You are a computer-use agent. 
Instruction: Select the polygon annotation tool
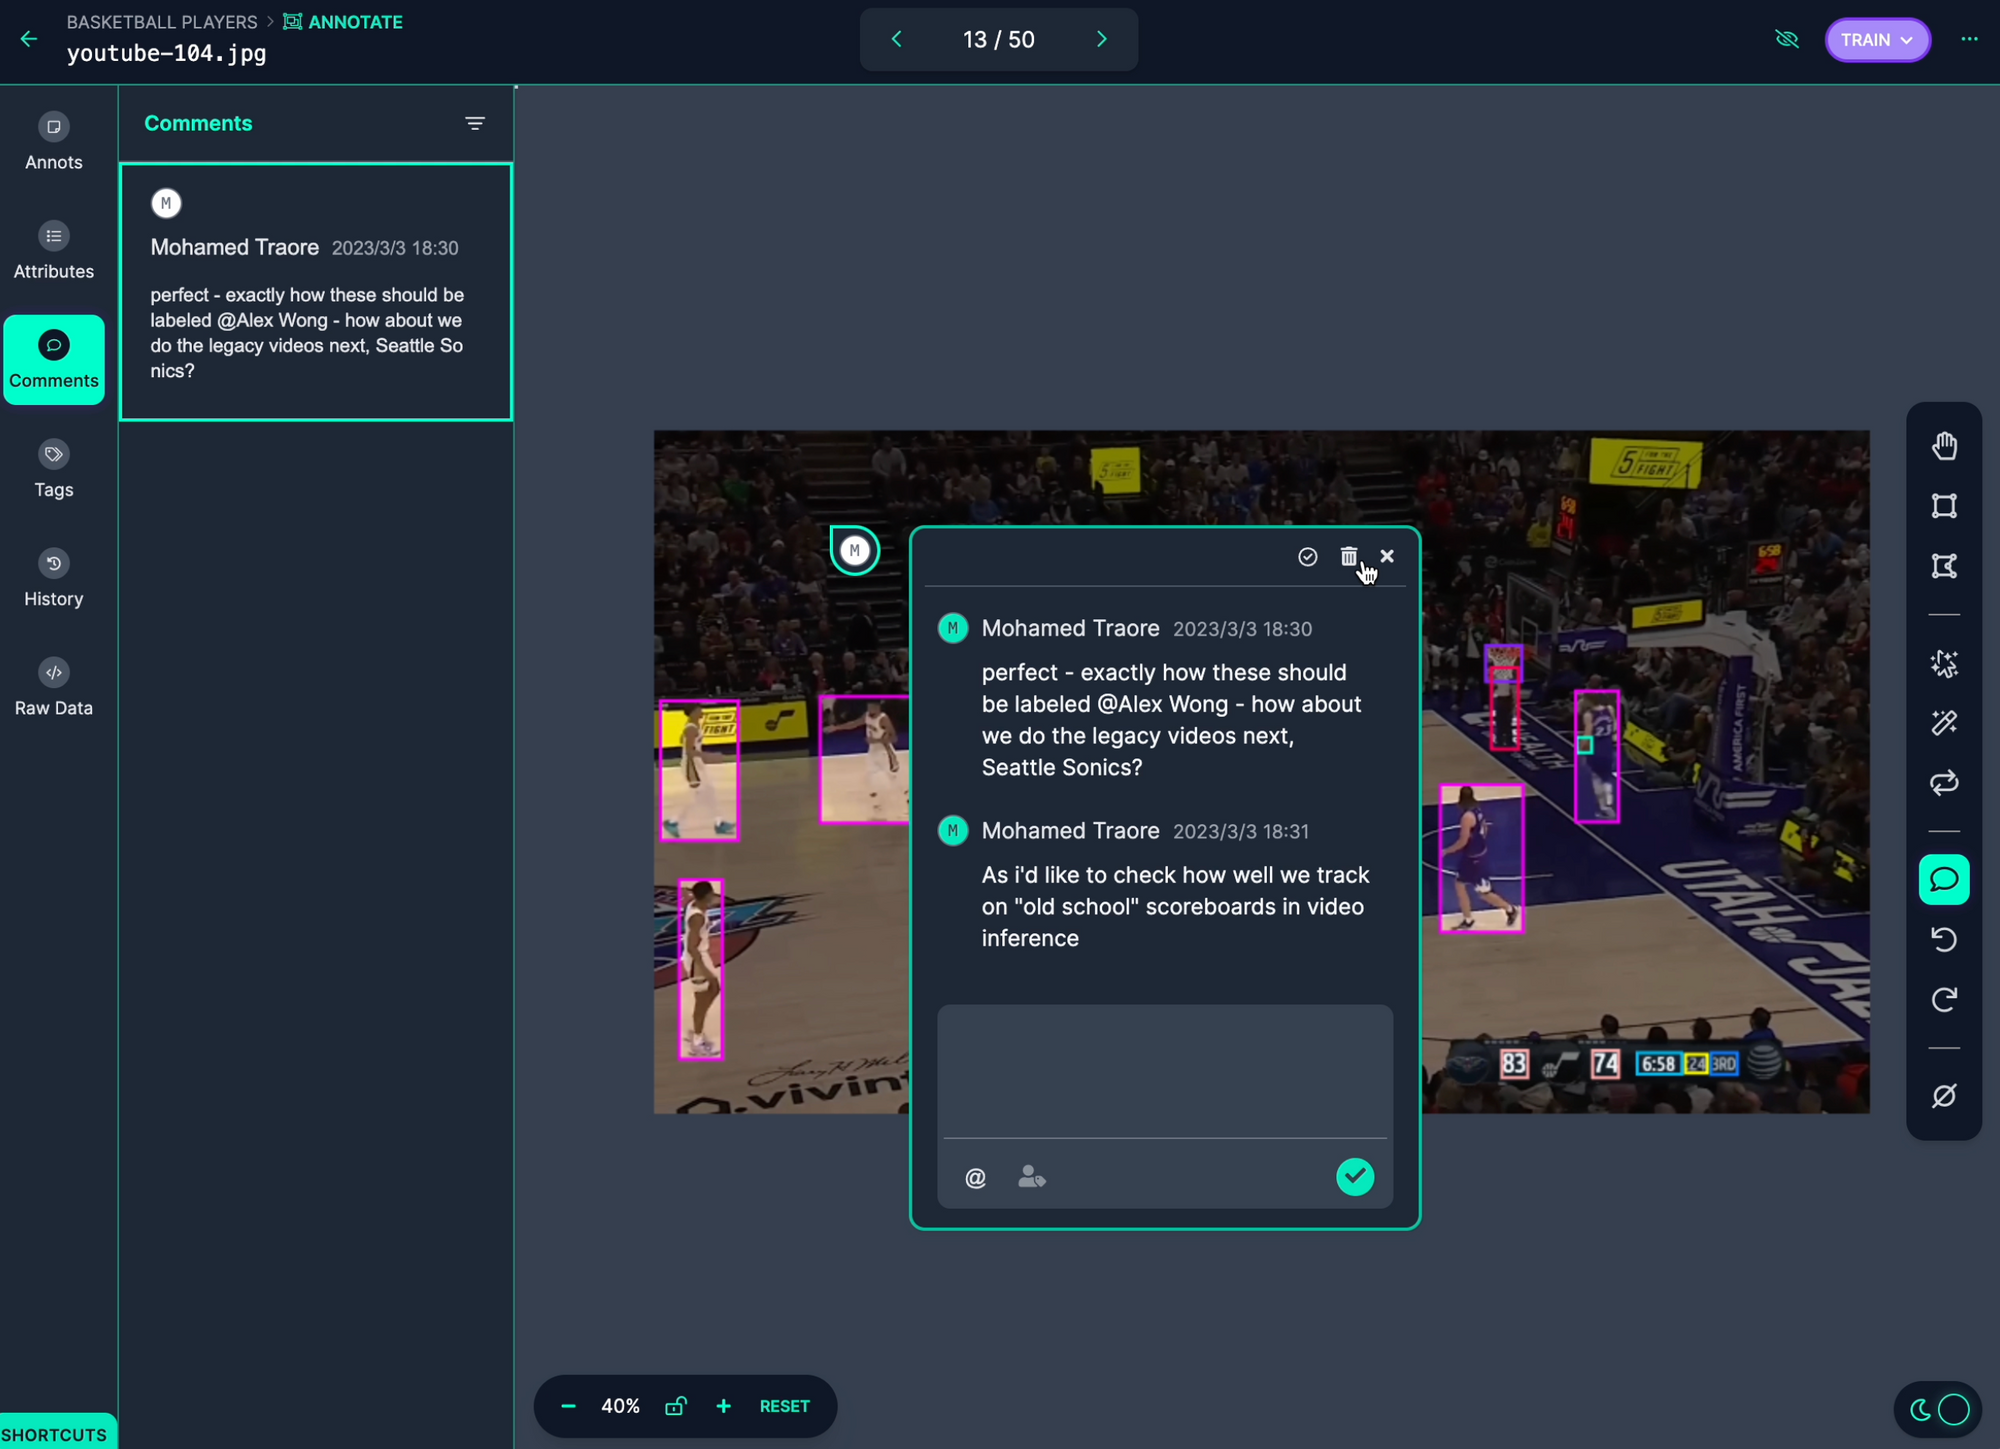[1944, 566]
